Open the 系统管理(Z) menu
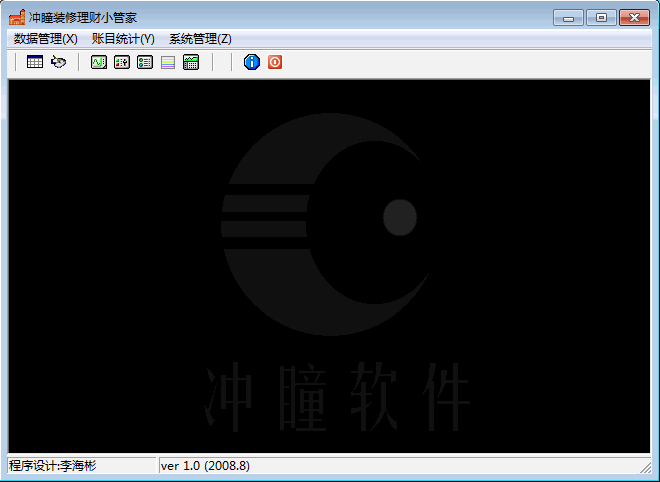This screenshot has height=482, width=660. coord(200,39)
